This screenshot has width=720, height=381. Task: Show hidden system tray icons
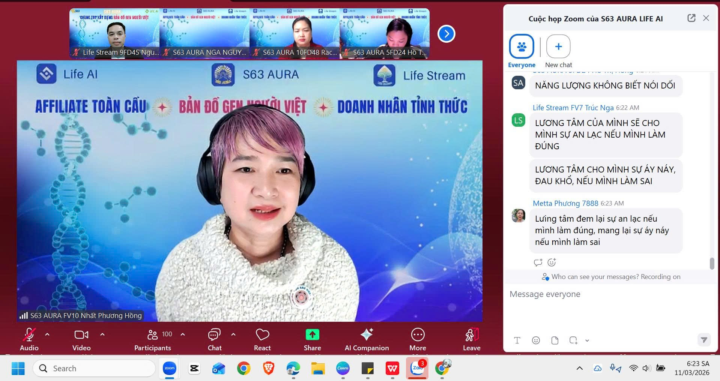point(579,368)
